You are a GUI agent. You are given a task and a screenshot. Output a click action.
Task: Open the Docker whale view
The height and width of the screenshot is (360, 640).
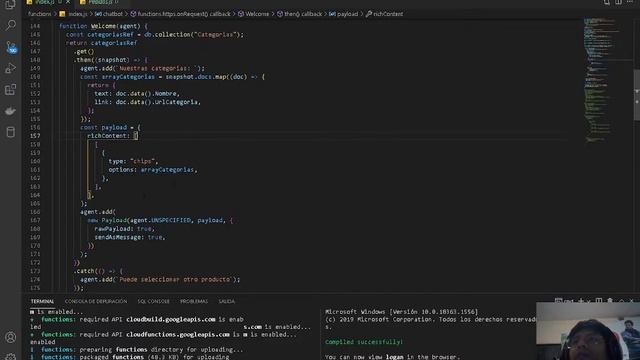[x=10, y=111]
